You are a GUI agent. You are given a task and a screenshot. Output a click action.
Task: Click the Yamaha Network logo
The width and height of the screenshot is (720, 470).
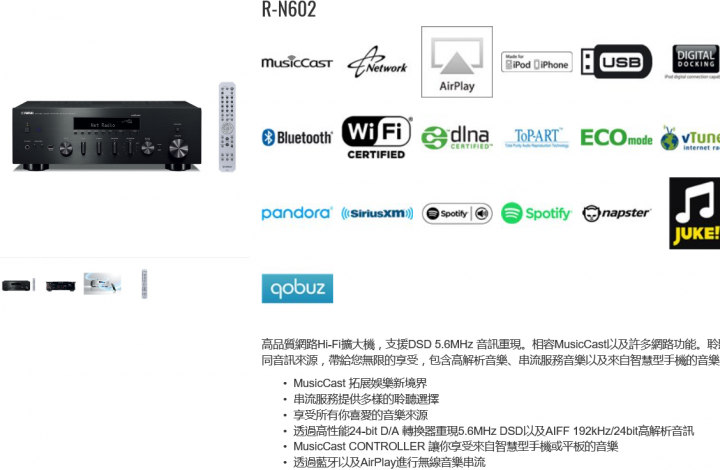[x=377, y=62]
